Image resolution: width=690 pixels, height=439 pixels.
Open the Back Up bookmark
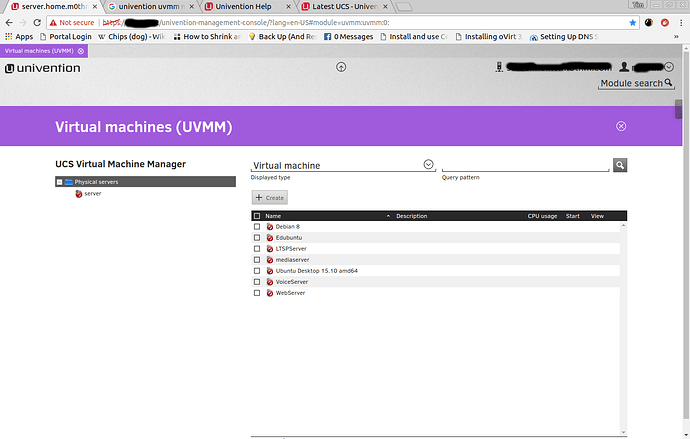coord(282,37)
